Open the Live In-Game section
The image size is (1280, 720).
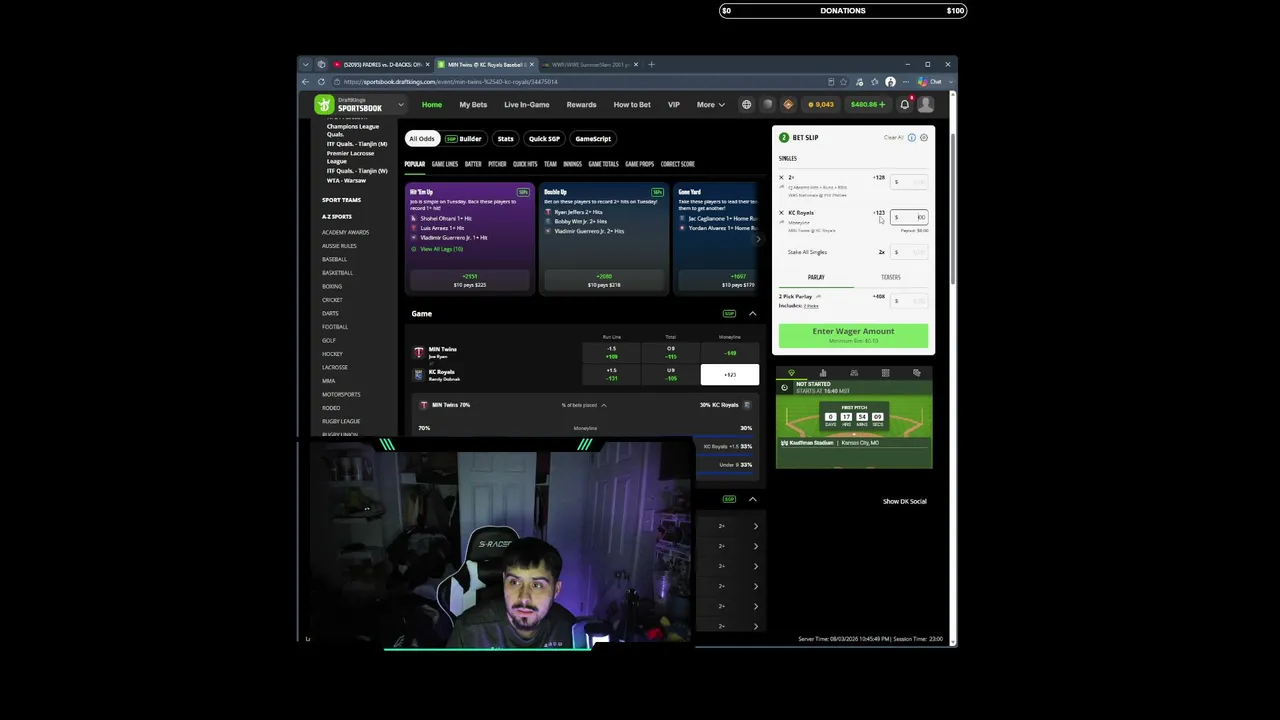pyautogui.click(x=527, y=105)
